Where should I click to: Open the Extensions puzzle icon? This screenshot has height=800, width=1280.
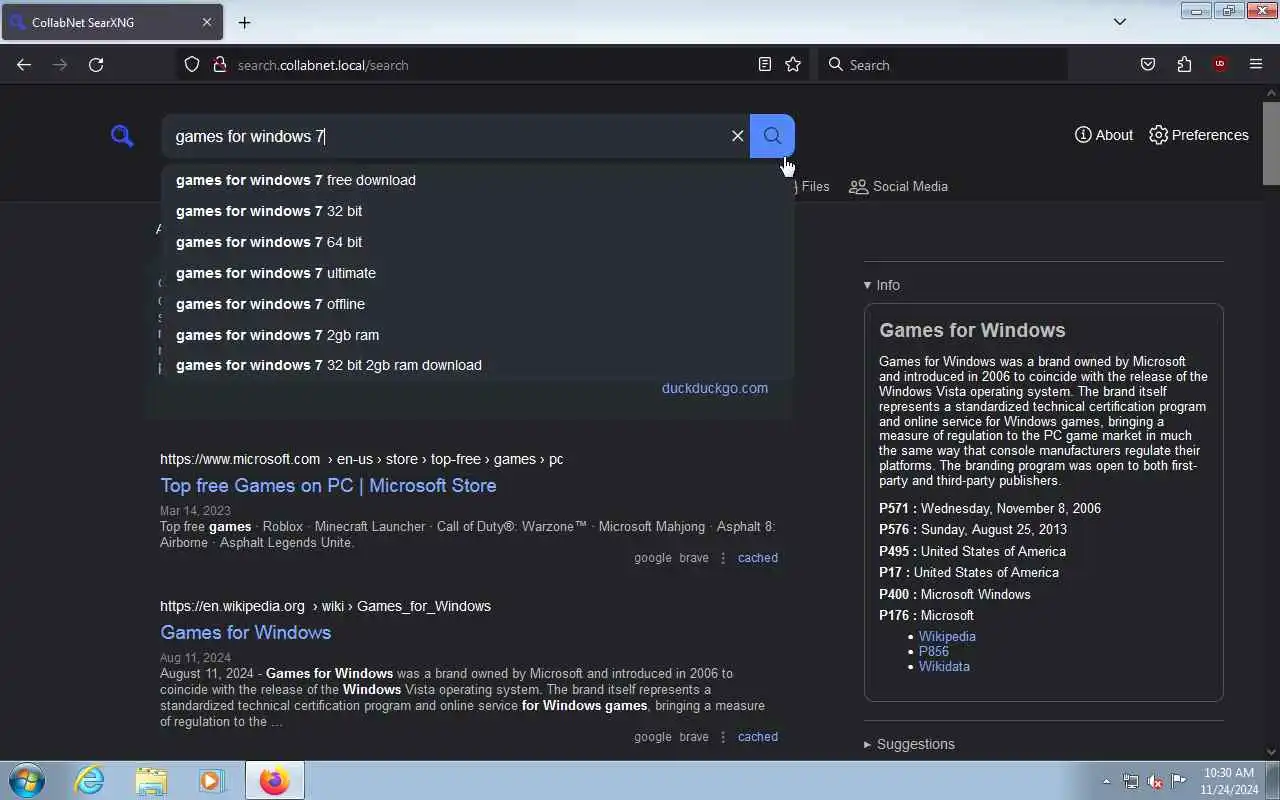[x=1184, y=65]
